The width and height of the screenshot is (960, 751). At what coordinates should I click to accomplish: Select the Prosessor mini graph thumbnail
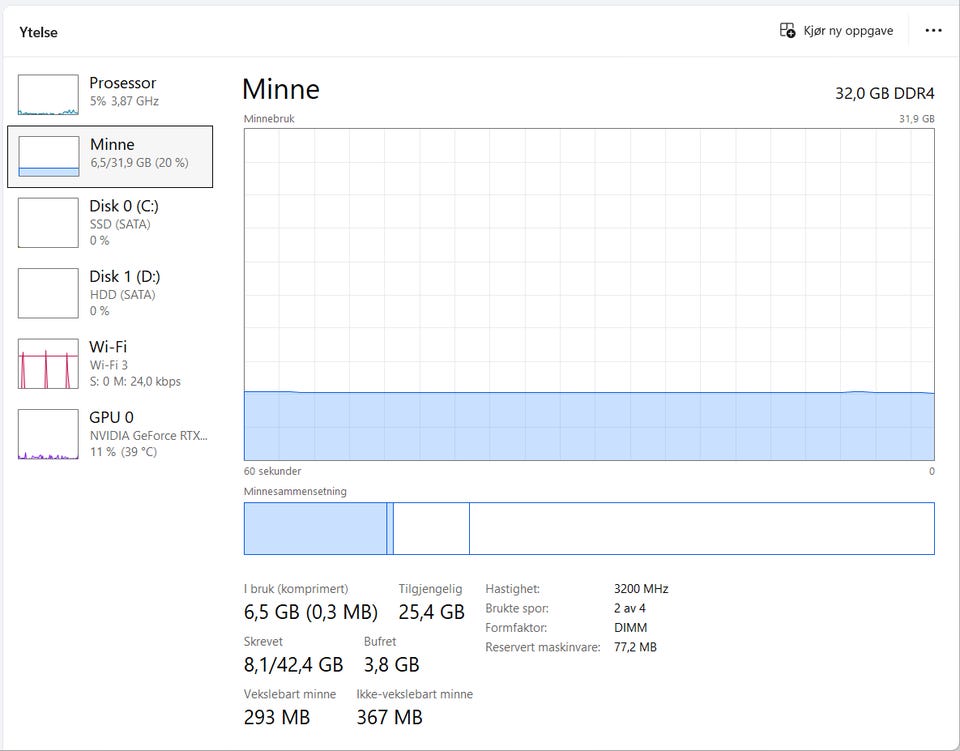(x=48, y=95)
